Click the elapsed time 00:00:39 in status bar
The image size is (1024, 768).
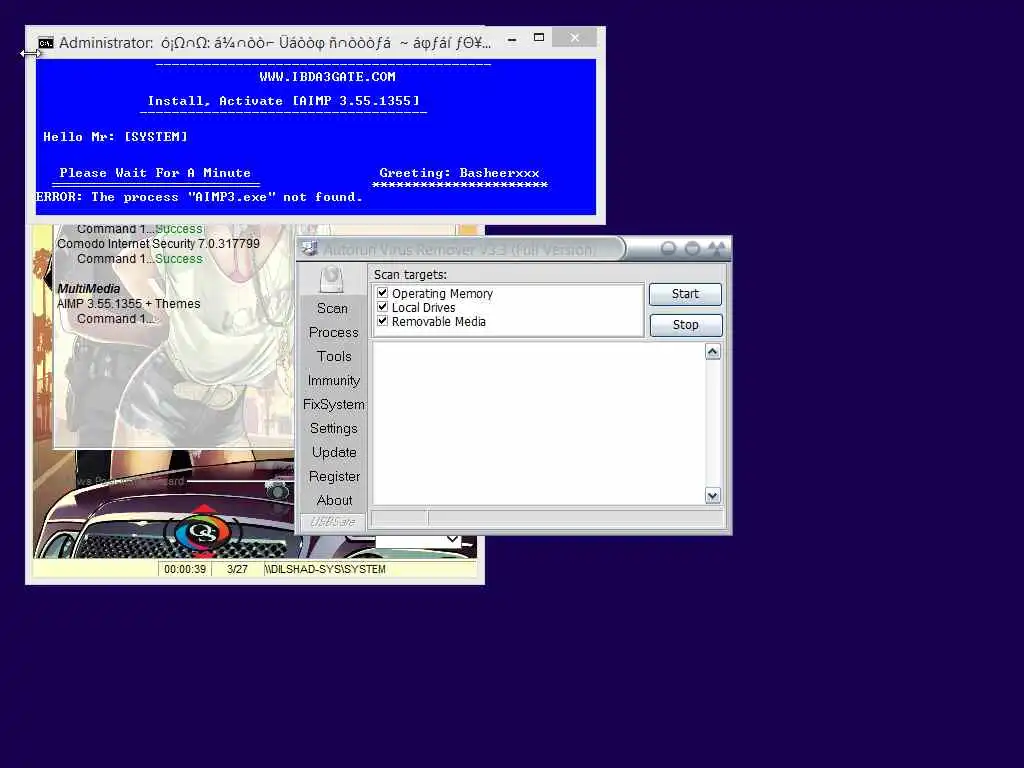pyautogui.click(x=185, y=569)
